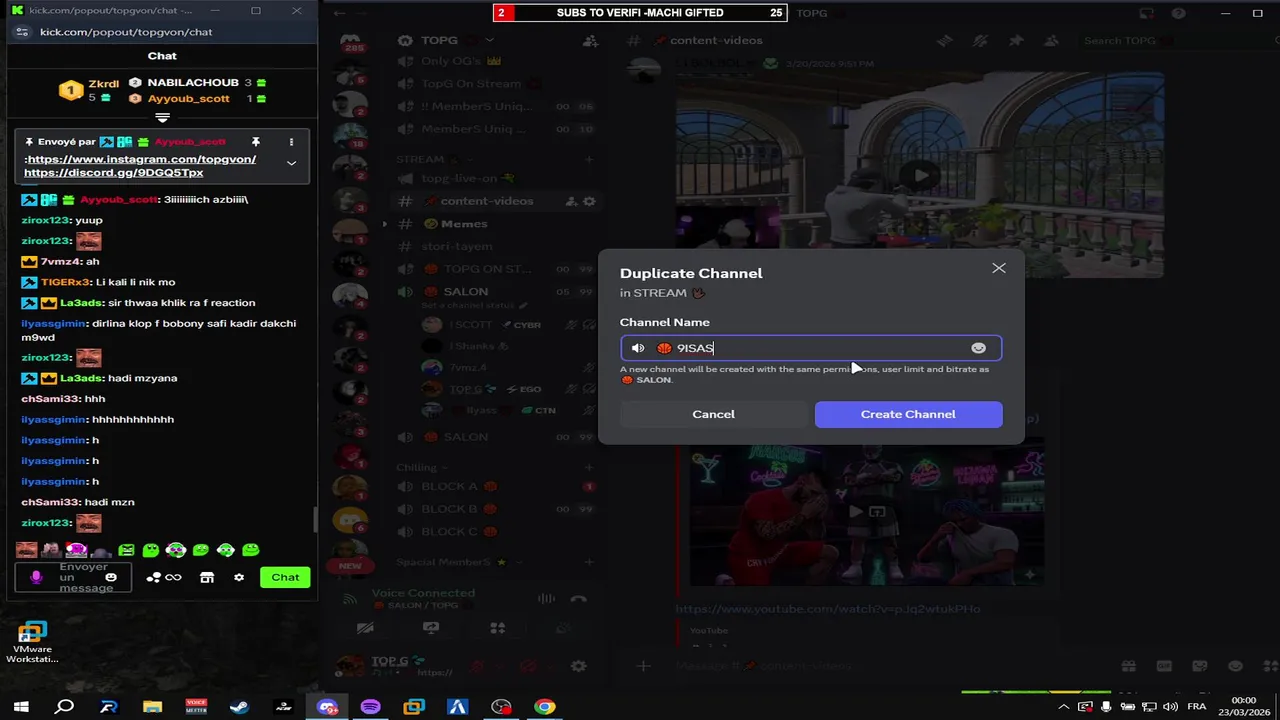
Task: Click username 7vmz4 in chat
Action: [x=60, y=261]
